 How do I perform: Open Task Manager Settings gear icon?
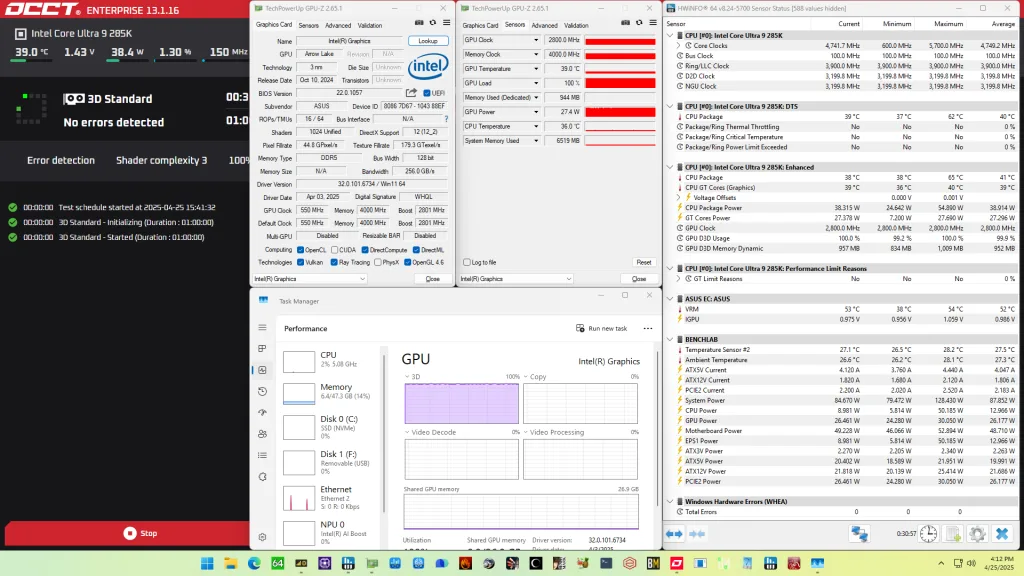[x=263, y=537]
